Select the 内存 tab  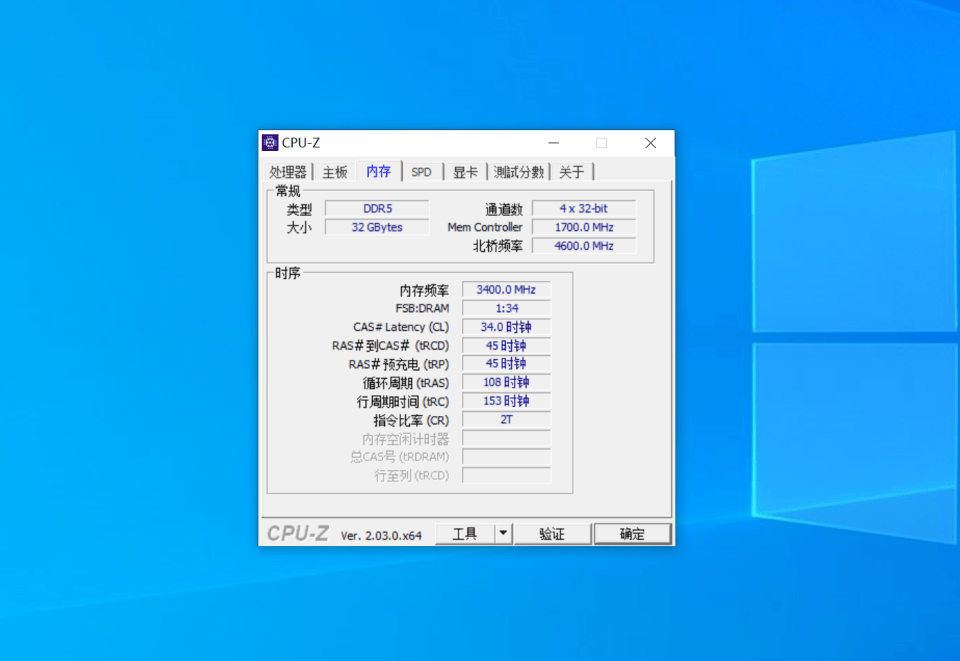click(x=377, y=171)
